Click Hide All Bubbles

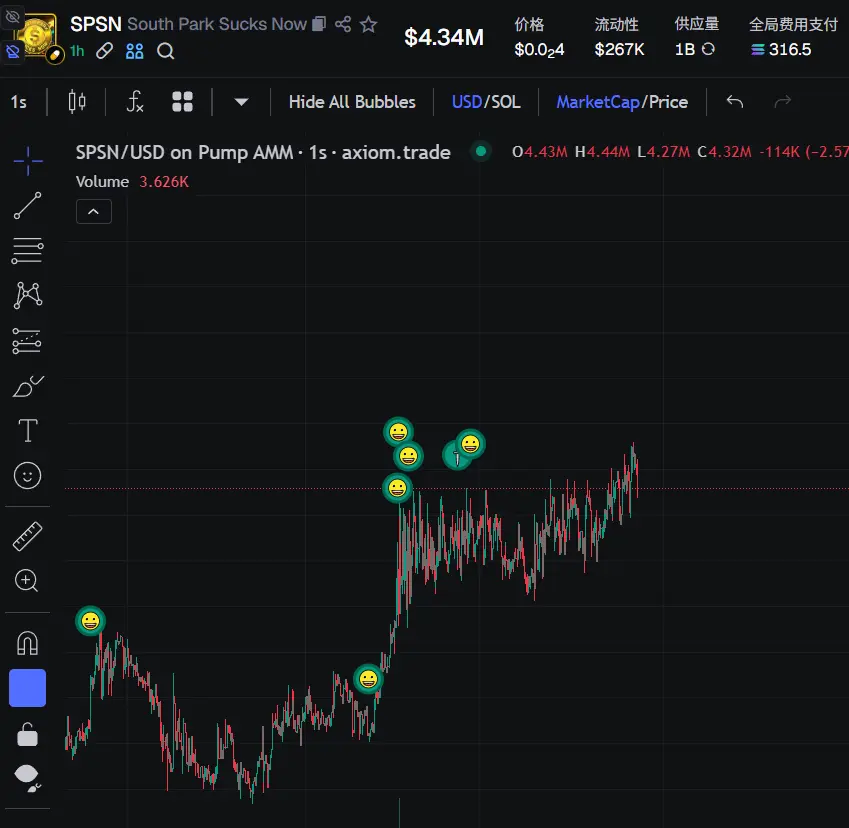[x=352, y=102]
